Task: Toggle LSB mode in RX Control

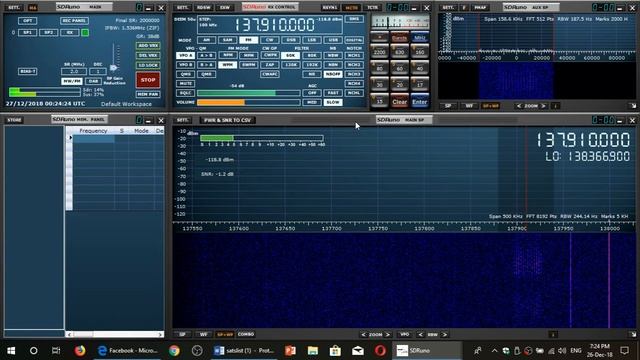Action: [312, 40]
